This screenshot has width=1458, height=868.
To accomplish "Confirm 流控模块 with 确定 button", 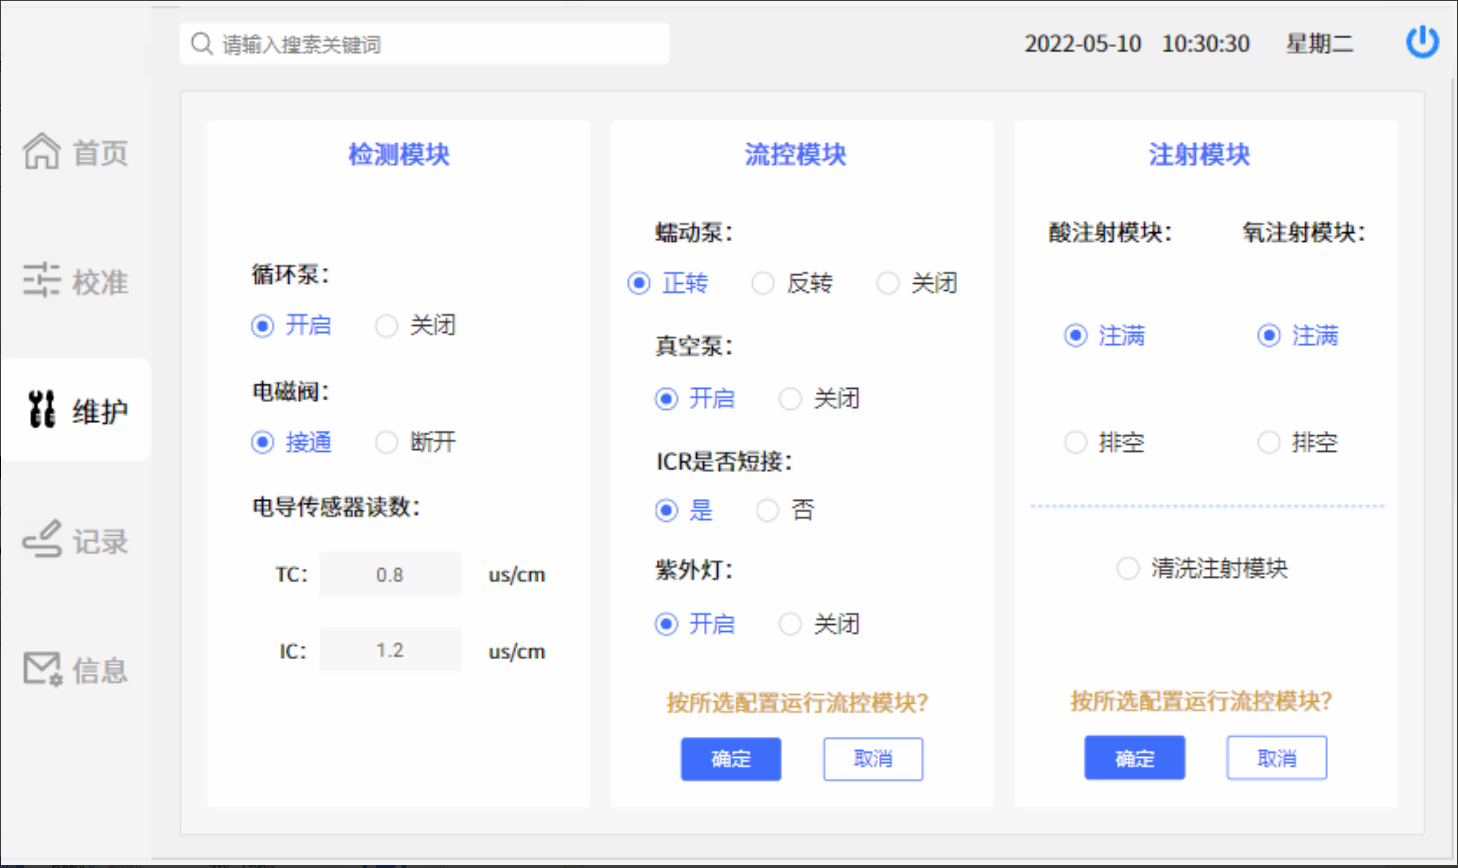I will point(731,759).
